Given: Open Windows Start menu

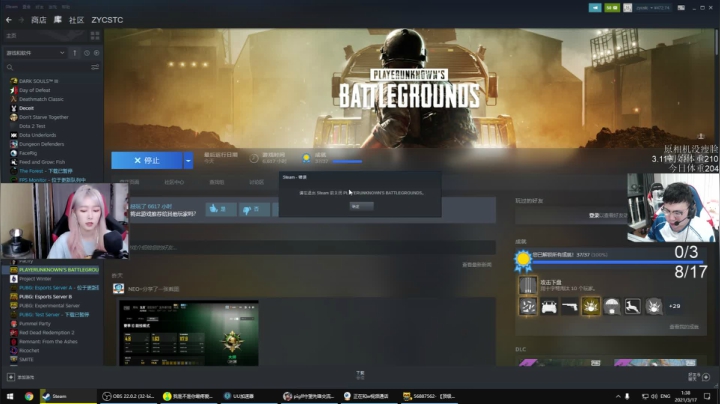Looking at the screenshot, I should 10,396.
